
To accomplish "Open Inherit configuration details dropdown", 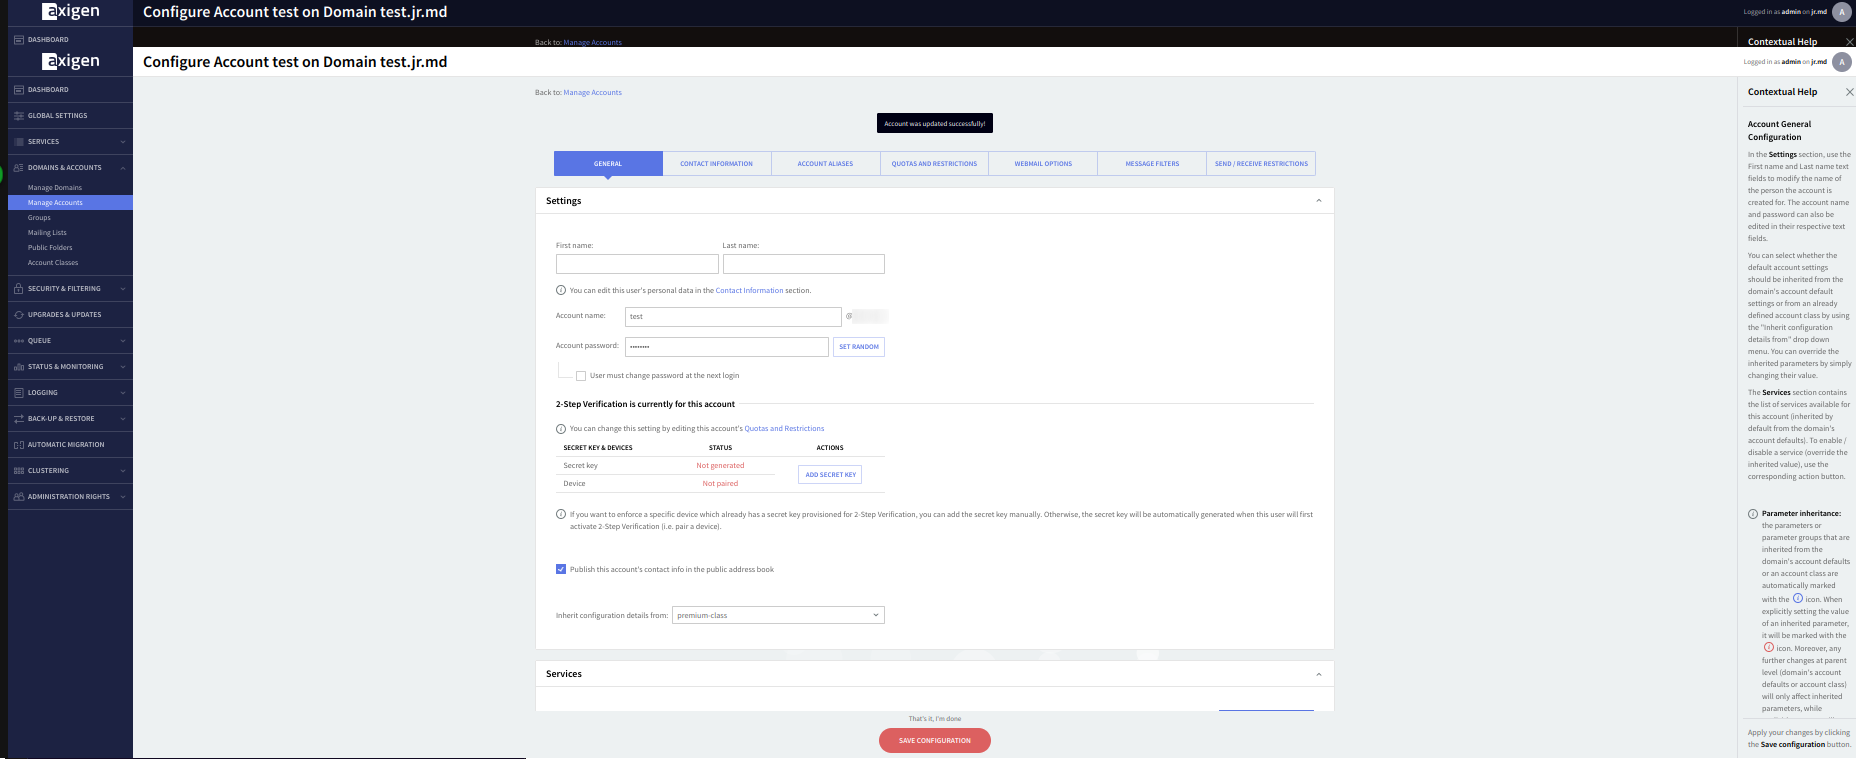I will click(x=778, y=615).
